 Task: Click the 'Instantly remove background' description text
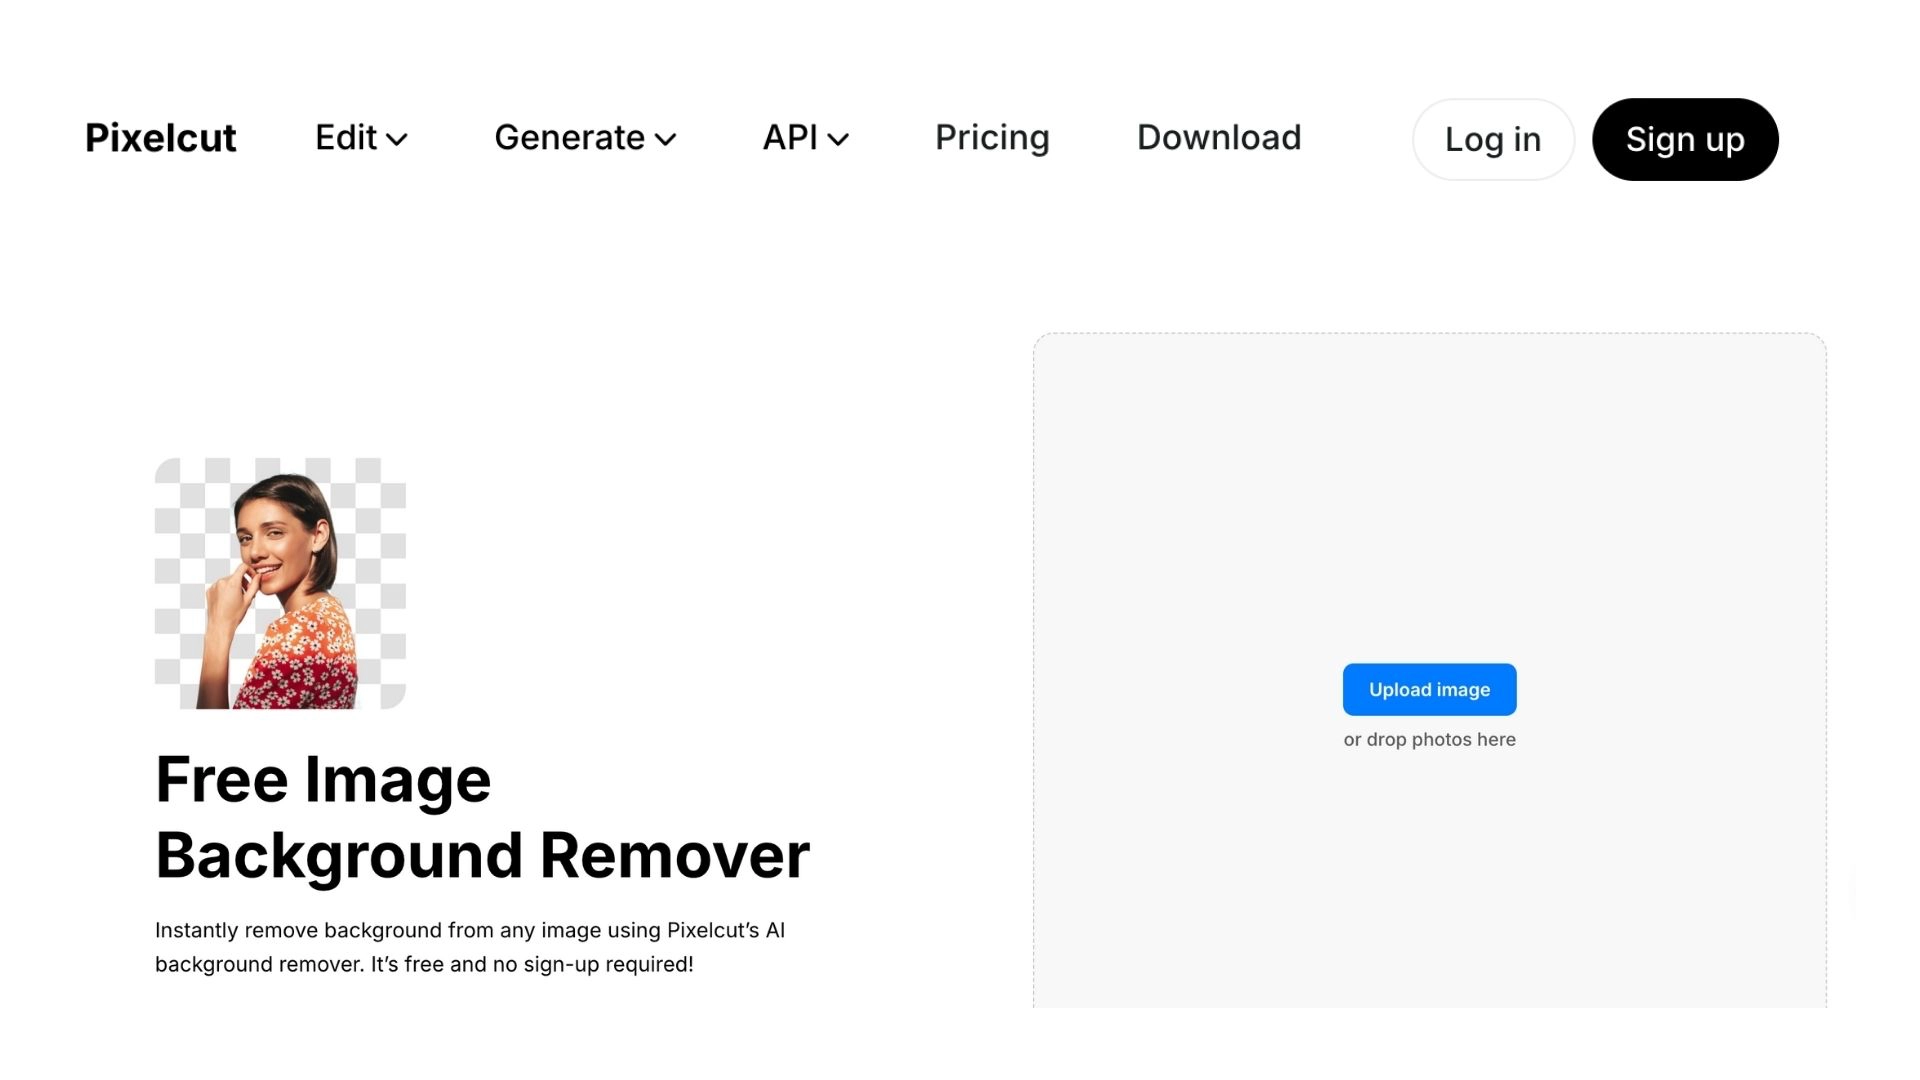470,947
